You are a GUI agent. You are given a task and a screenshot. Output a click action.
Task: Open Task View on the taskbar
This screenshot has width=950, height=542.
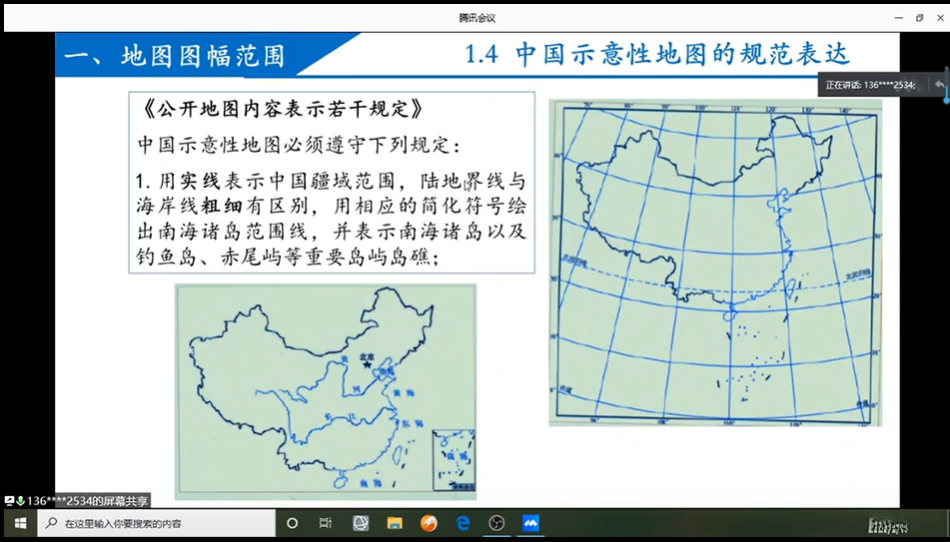(x=325, y=523)
